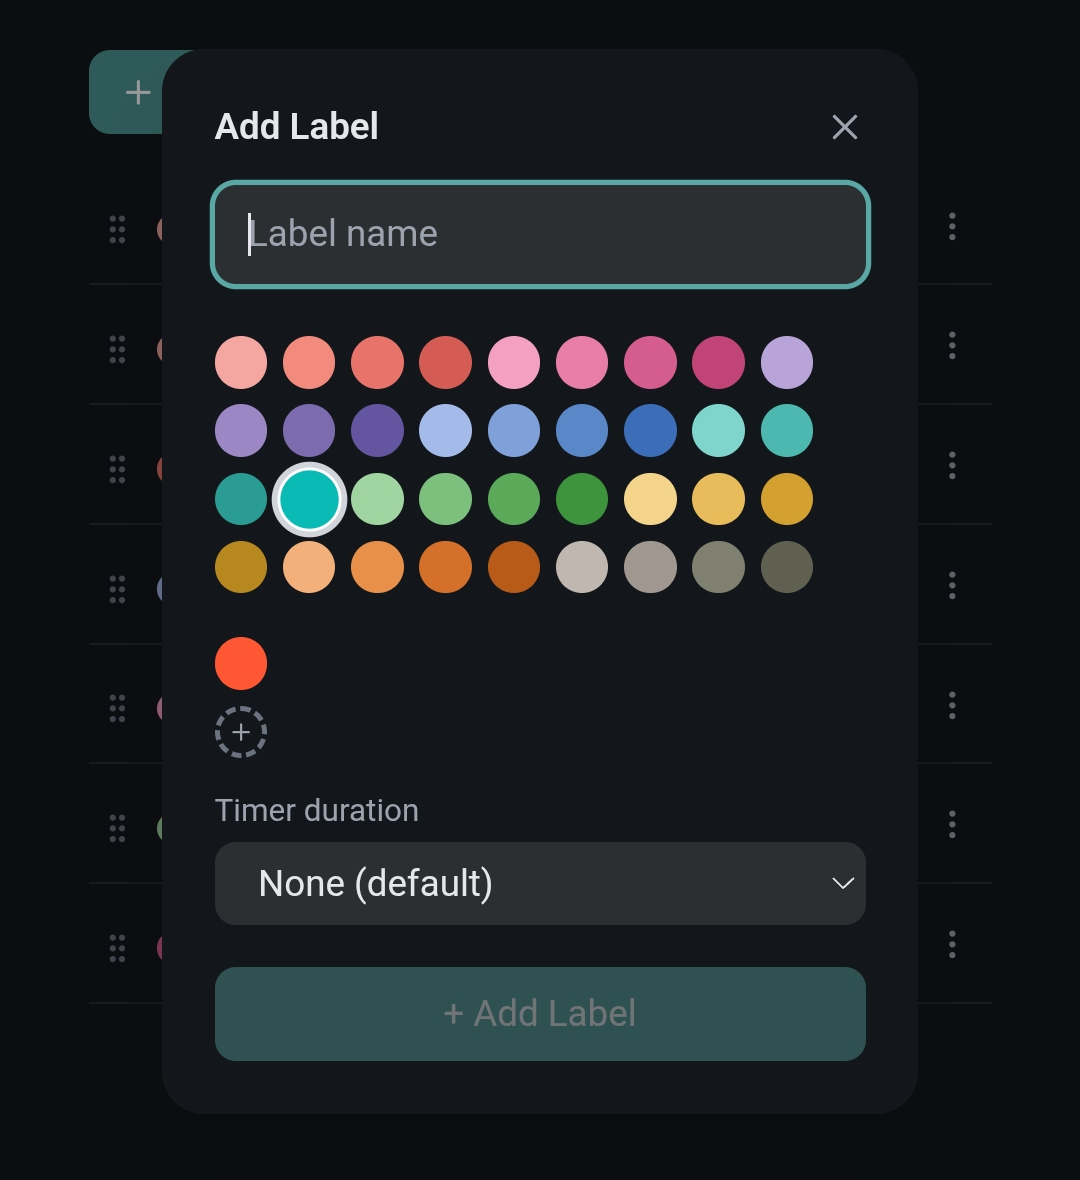Choose the dark olive gray swatch

pyautogui.click(x=787, y=567)
